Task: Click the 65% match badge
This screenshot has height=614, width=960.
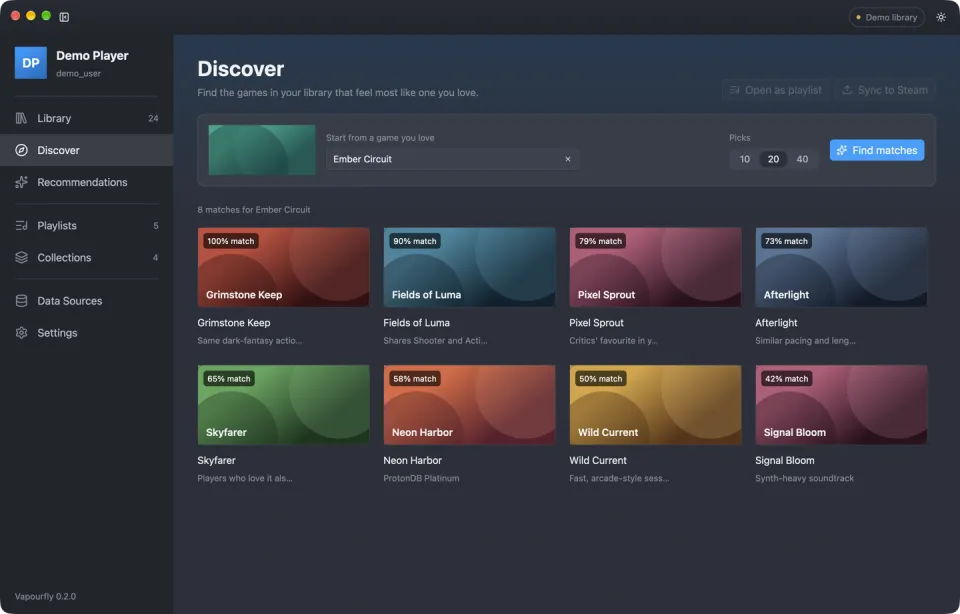Action: click(x=229, y=379)
